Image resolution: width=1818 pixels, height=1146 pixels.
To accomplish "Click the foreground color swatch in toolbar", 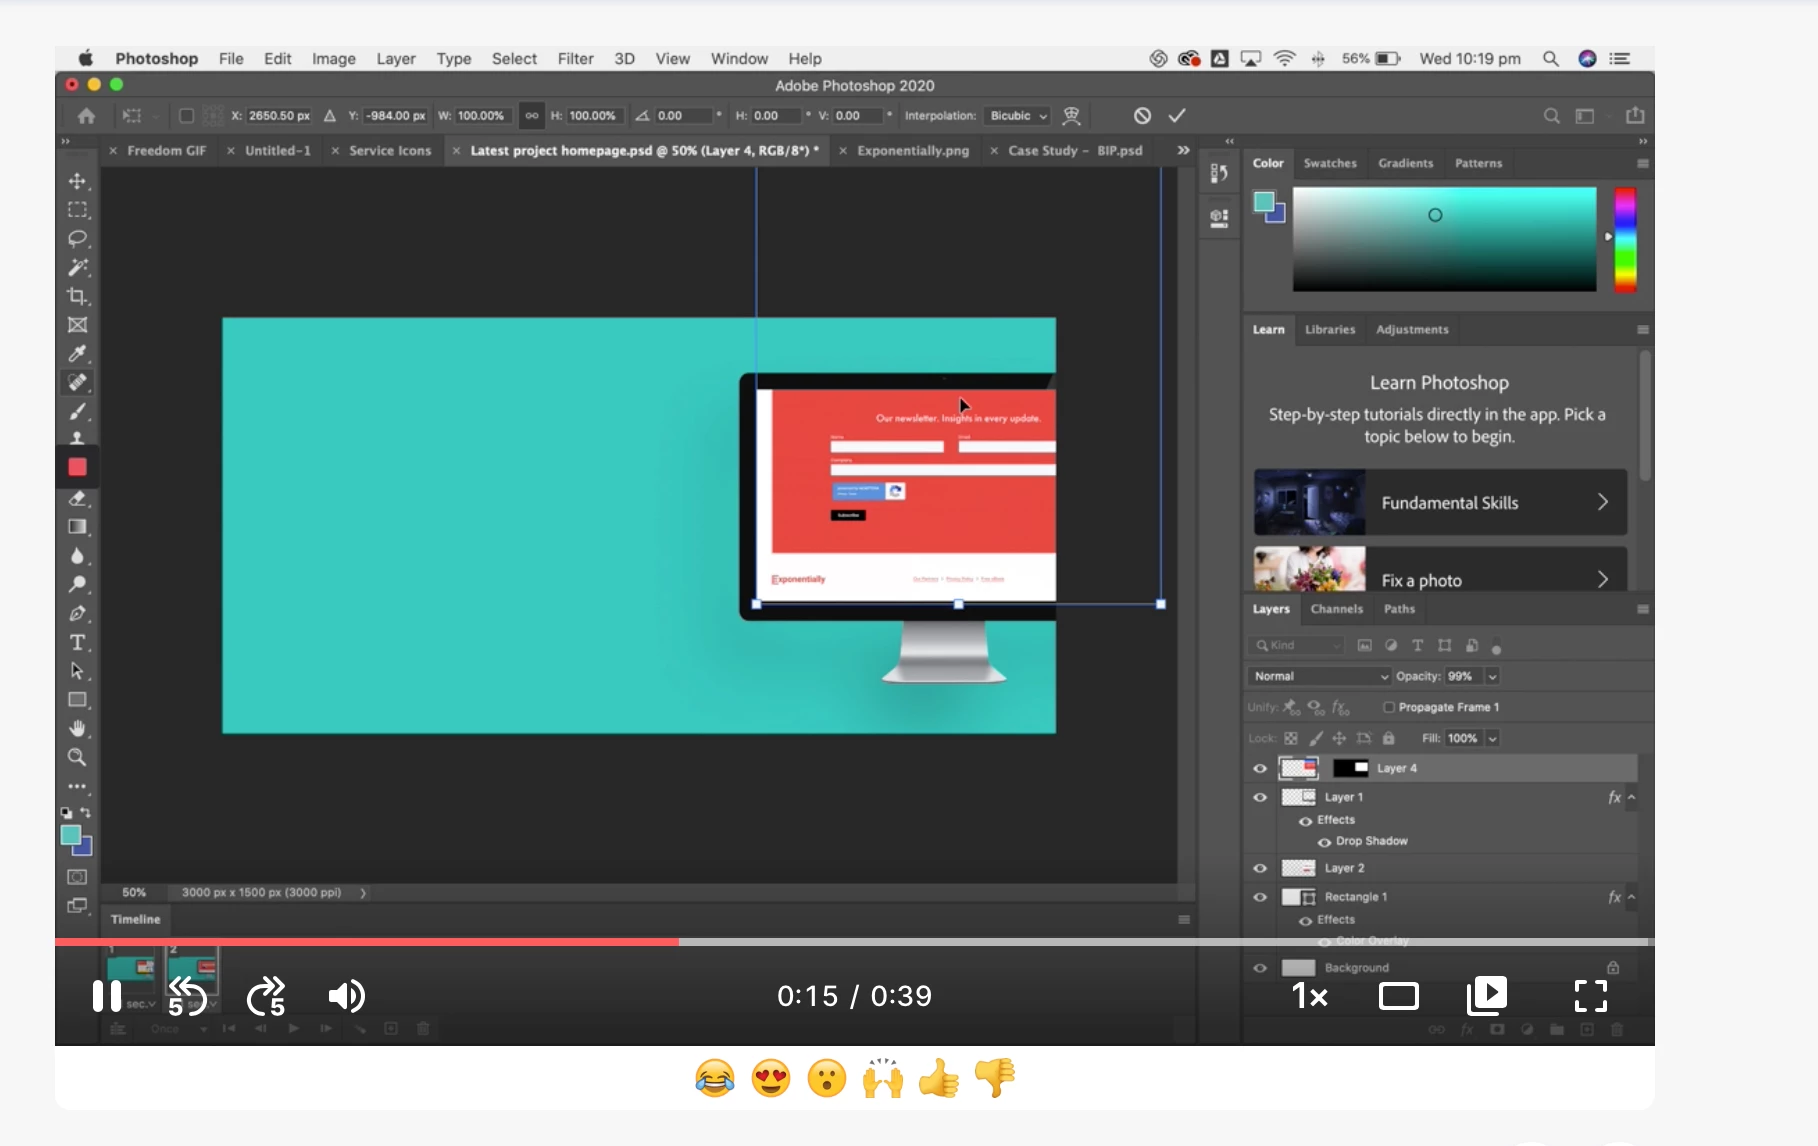I will (x=71, y=835).
